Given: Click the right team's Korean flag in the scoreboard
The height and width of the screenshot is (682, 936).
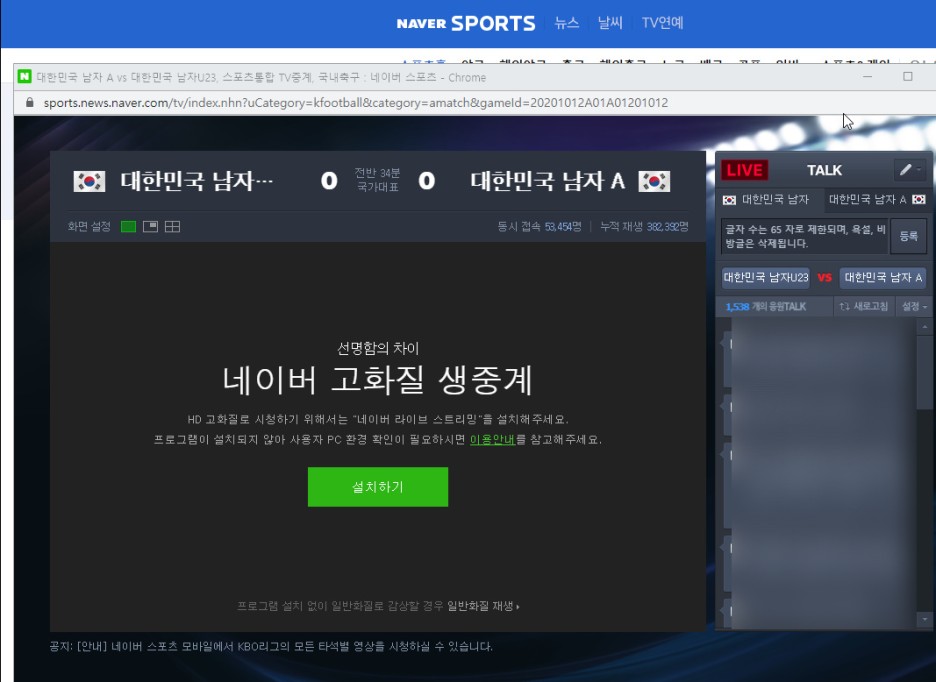Looking at the screenshot, I should click(x=654, y=181).
